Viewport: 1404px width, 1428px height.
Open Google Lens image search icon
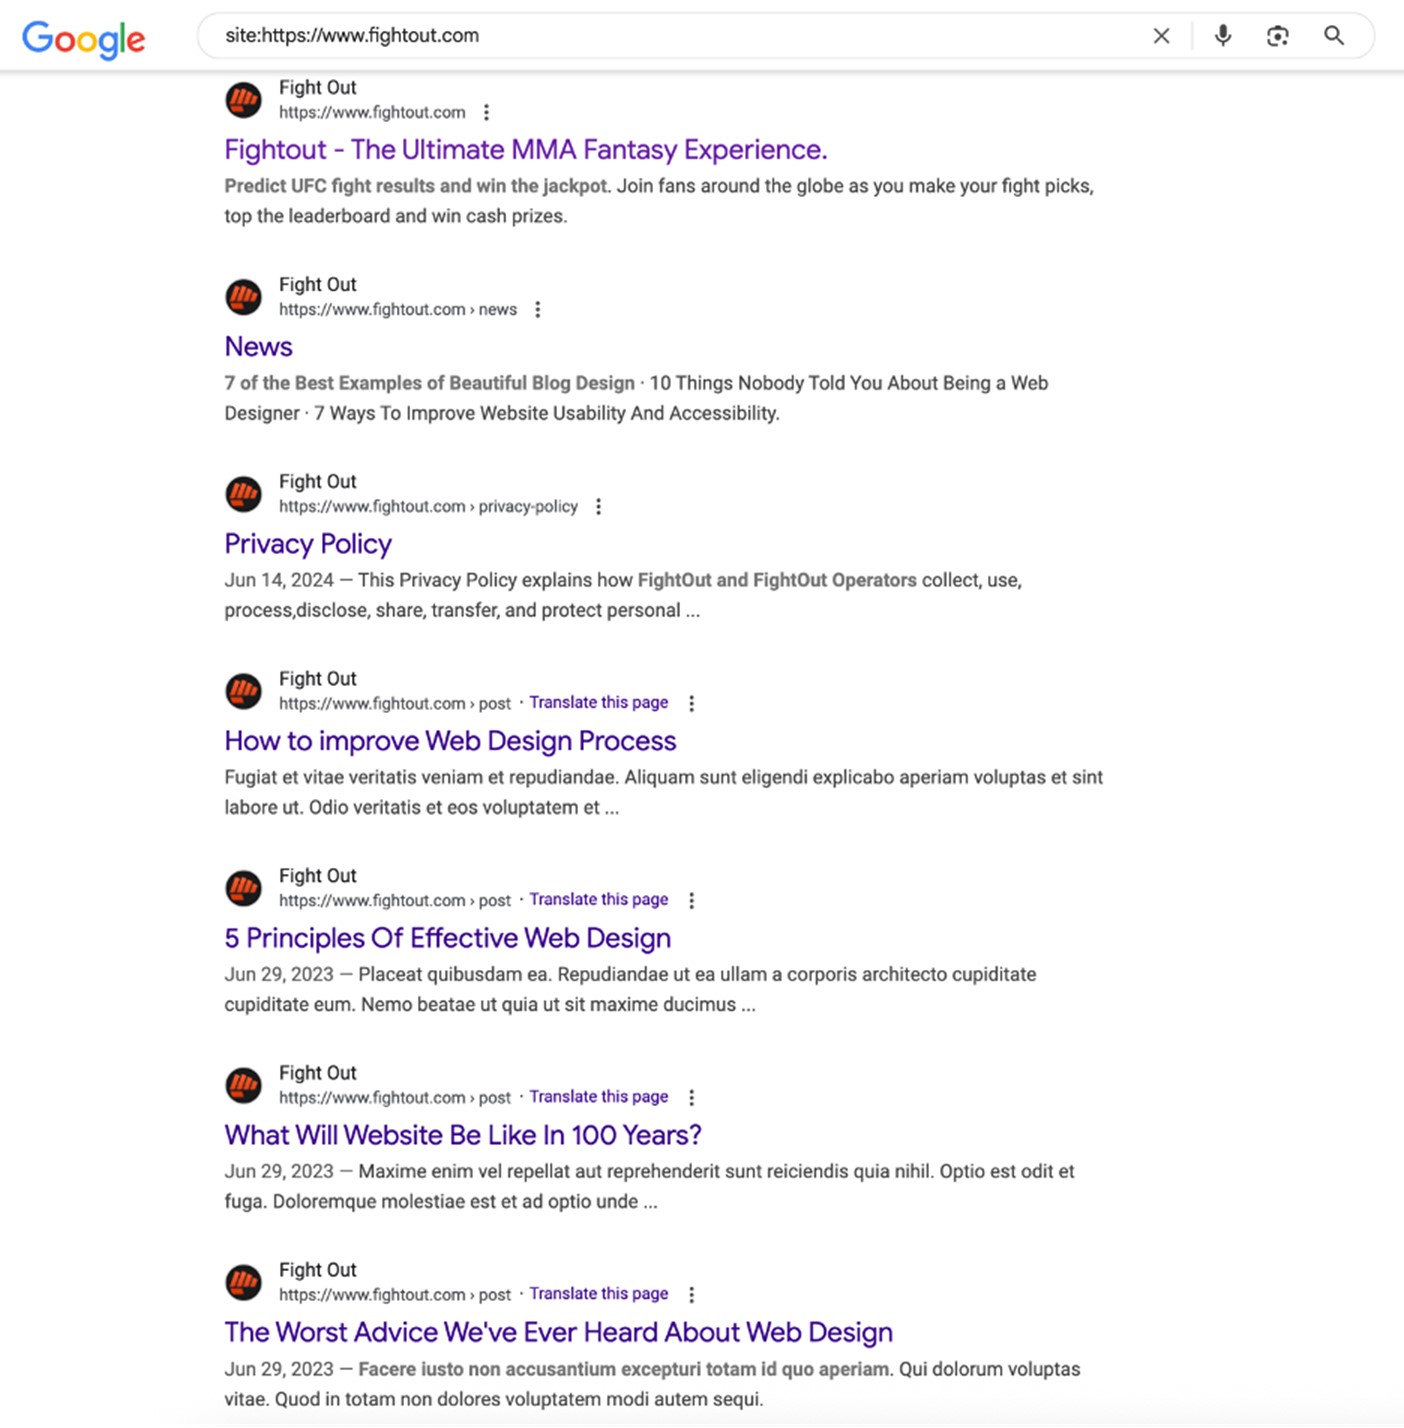pos(1277,36)
